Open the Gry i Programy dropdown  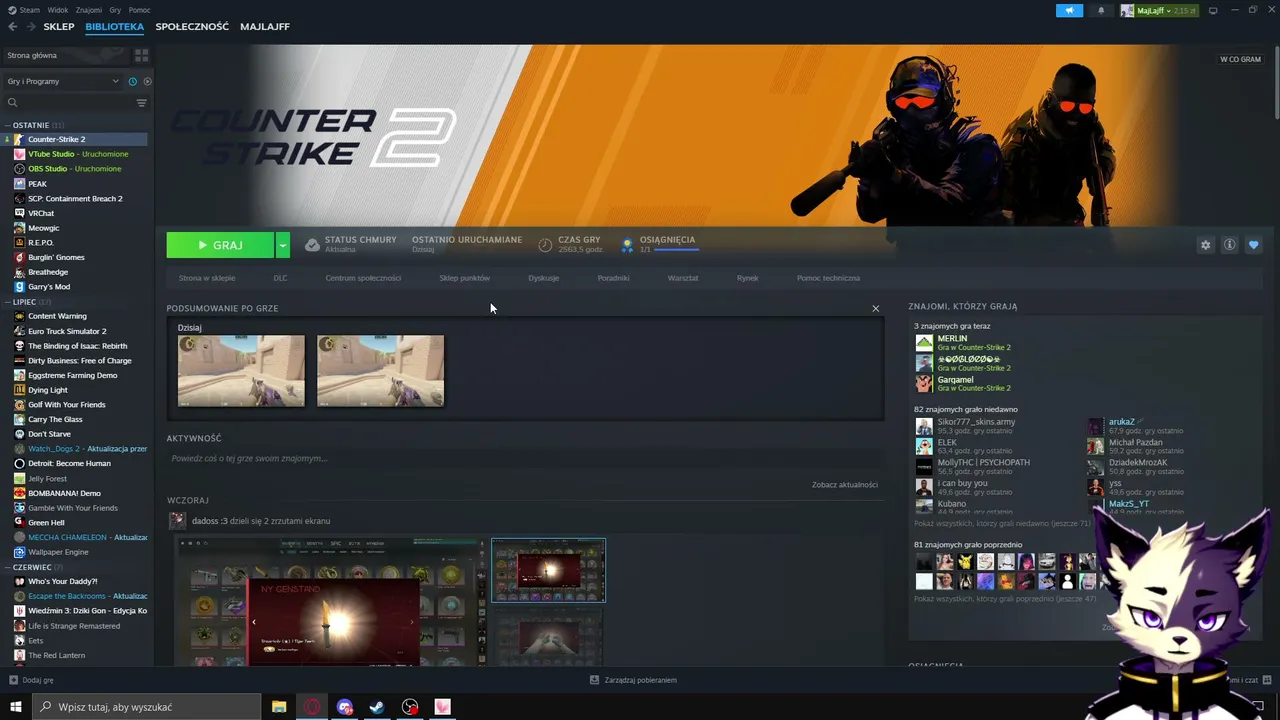62,81
